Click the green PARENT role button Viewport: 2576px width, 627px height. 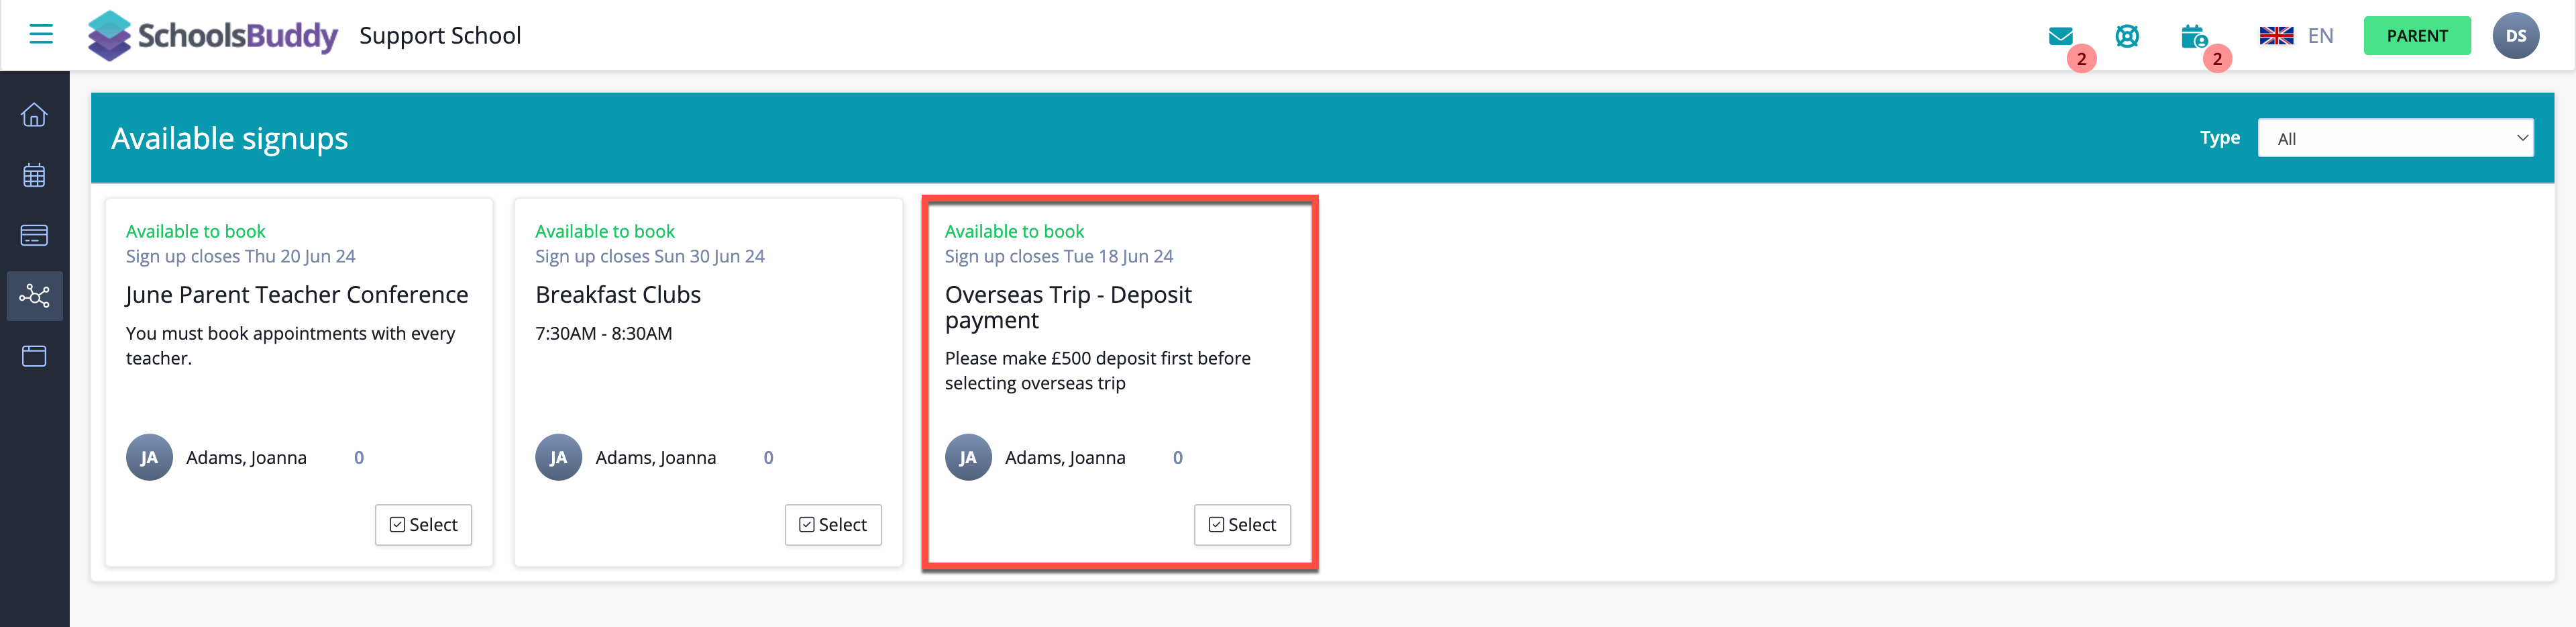pyautogui.click(x=2417, y=36)
